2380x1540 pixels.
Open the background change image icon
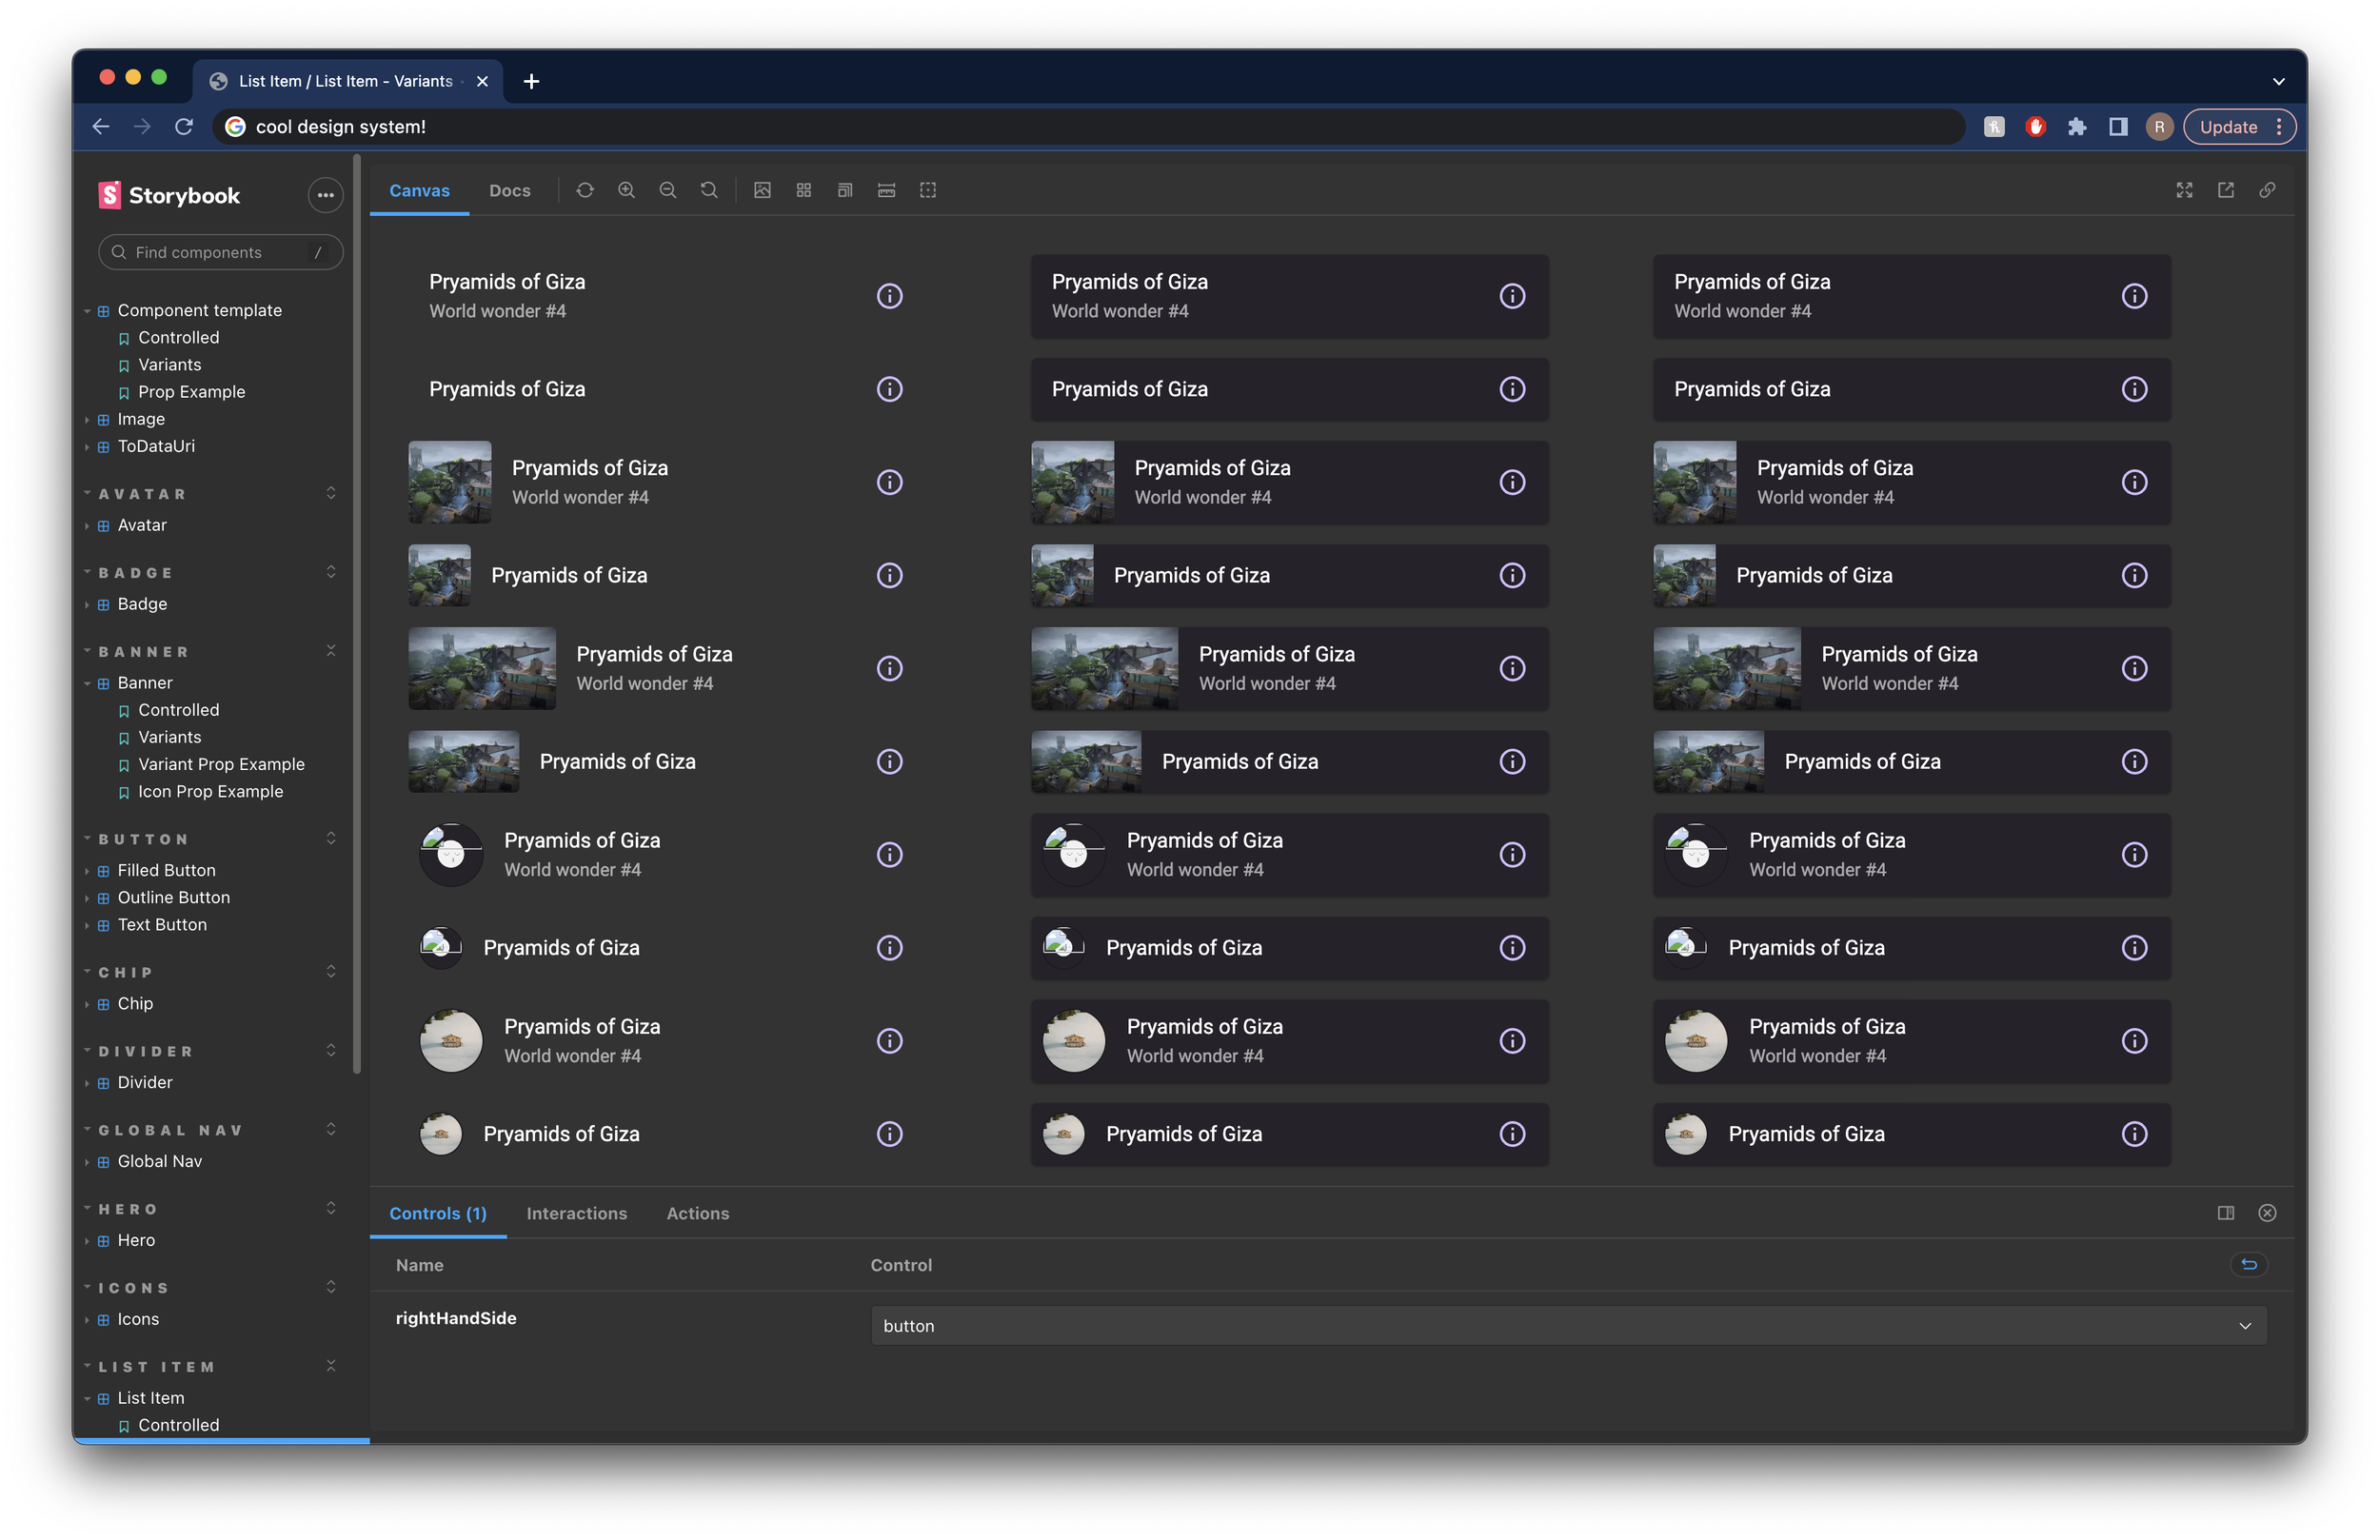(762, 190)
